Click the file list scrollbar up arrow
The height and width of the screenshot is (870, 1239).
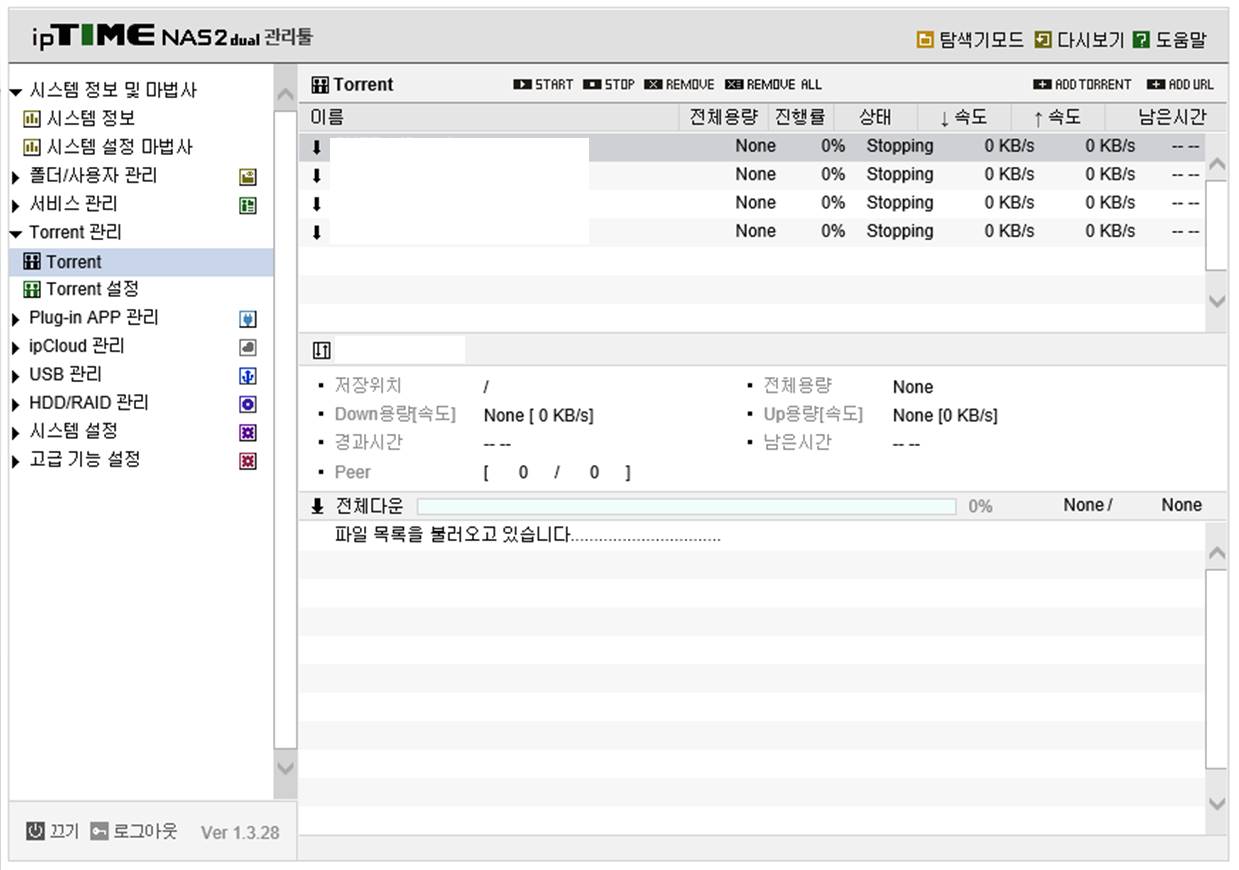1216,554
